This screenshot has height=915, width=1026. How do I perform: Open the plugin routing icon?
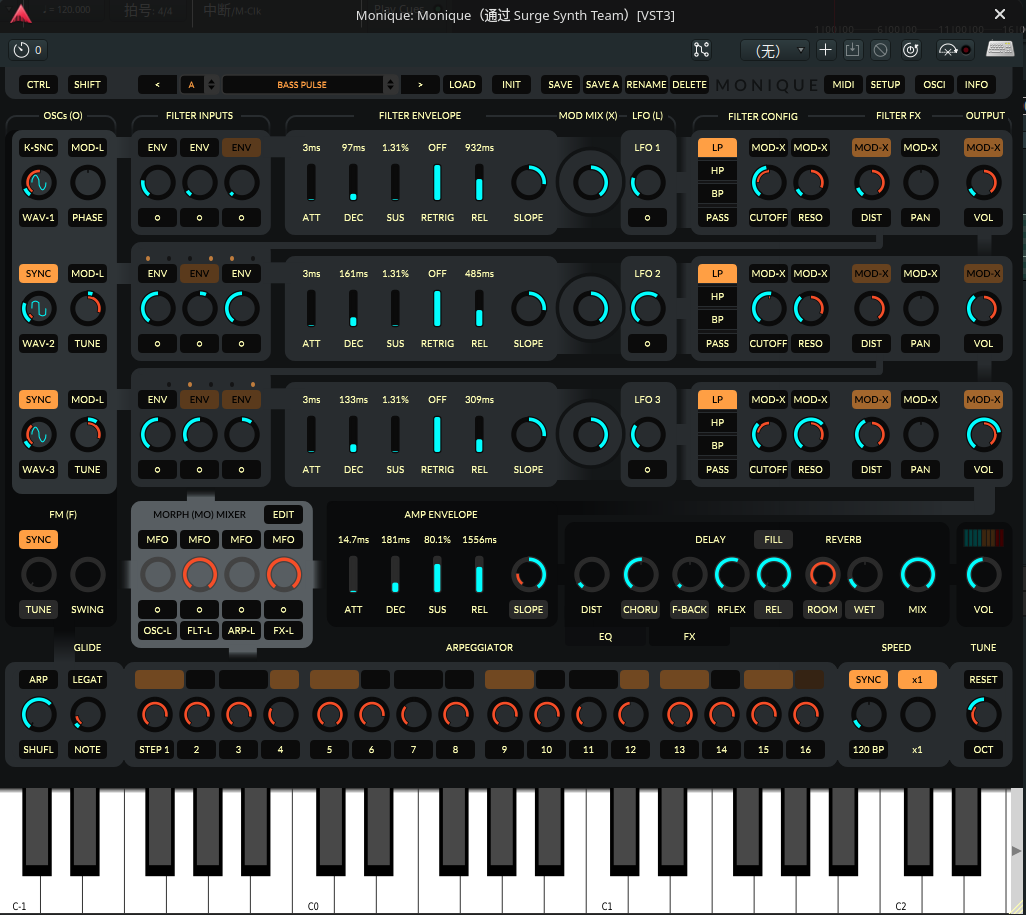click(701, 50)
